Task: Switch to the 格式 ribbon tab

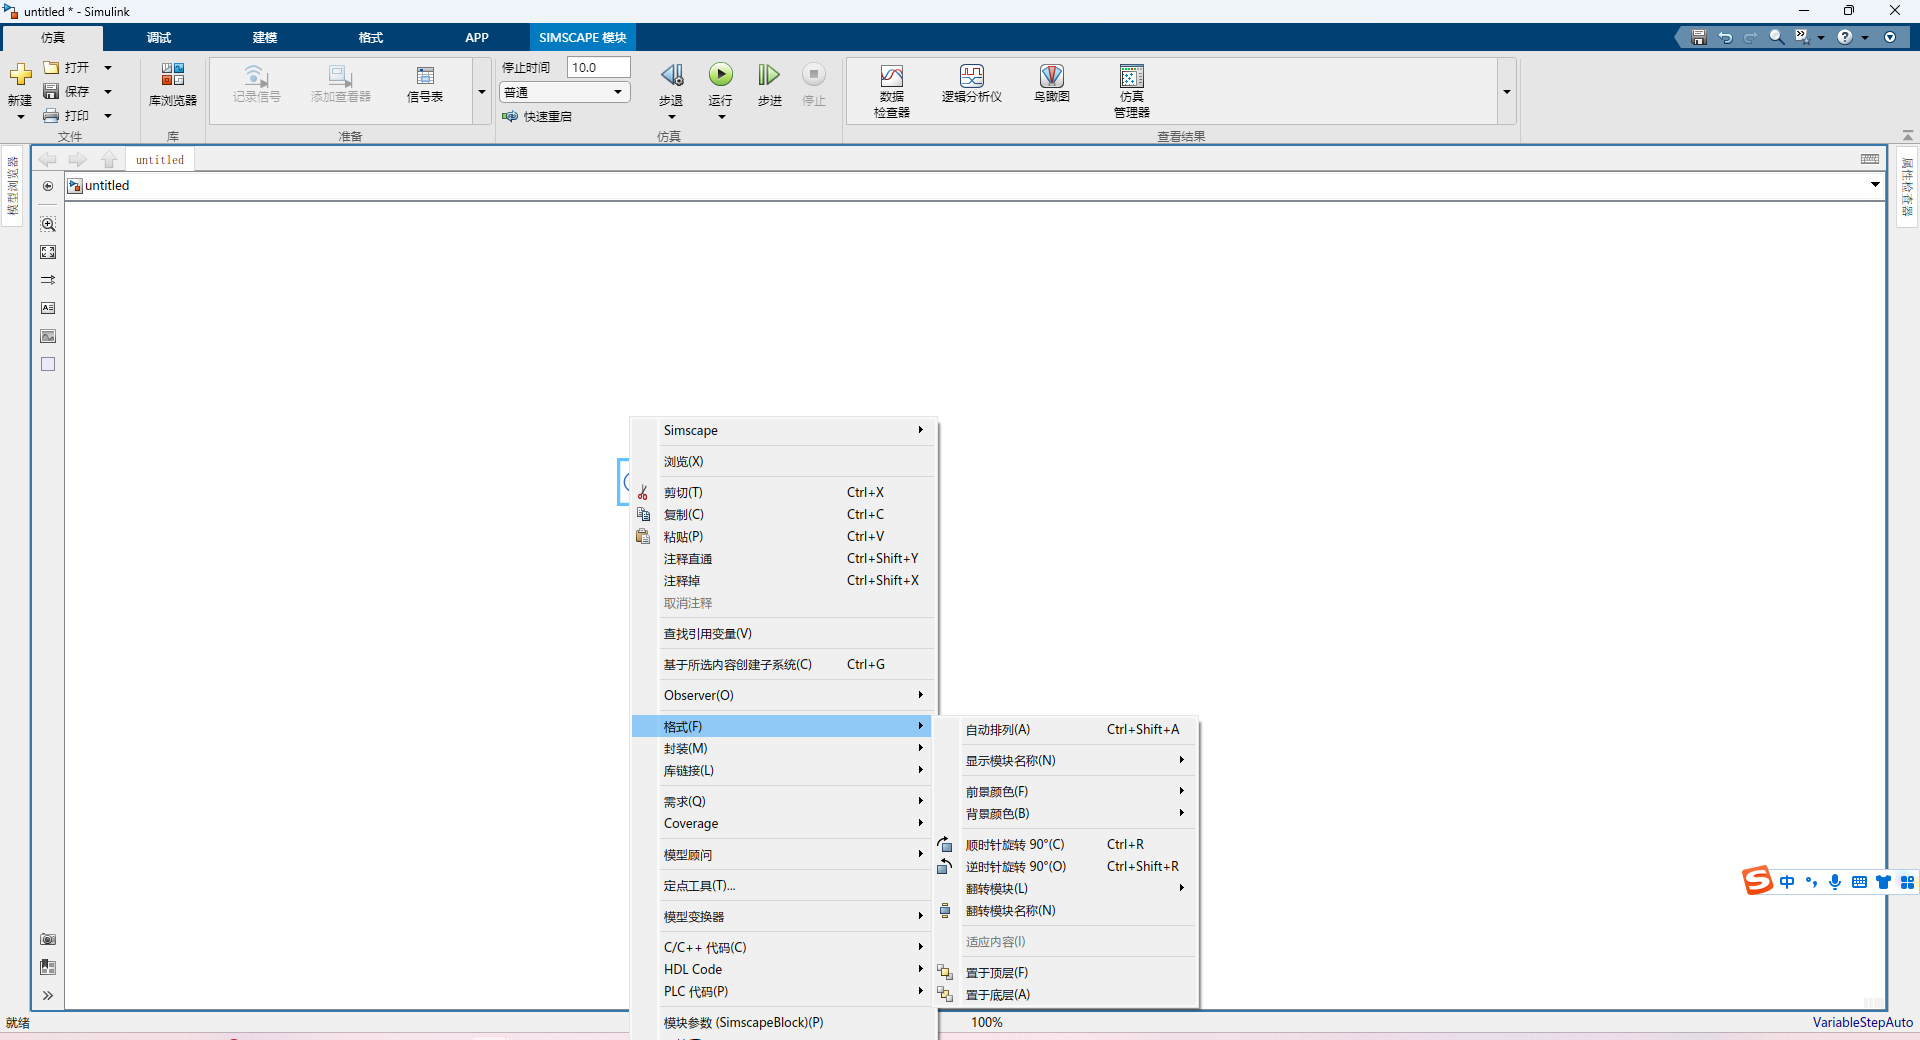Action: [371, 37]
